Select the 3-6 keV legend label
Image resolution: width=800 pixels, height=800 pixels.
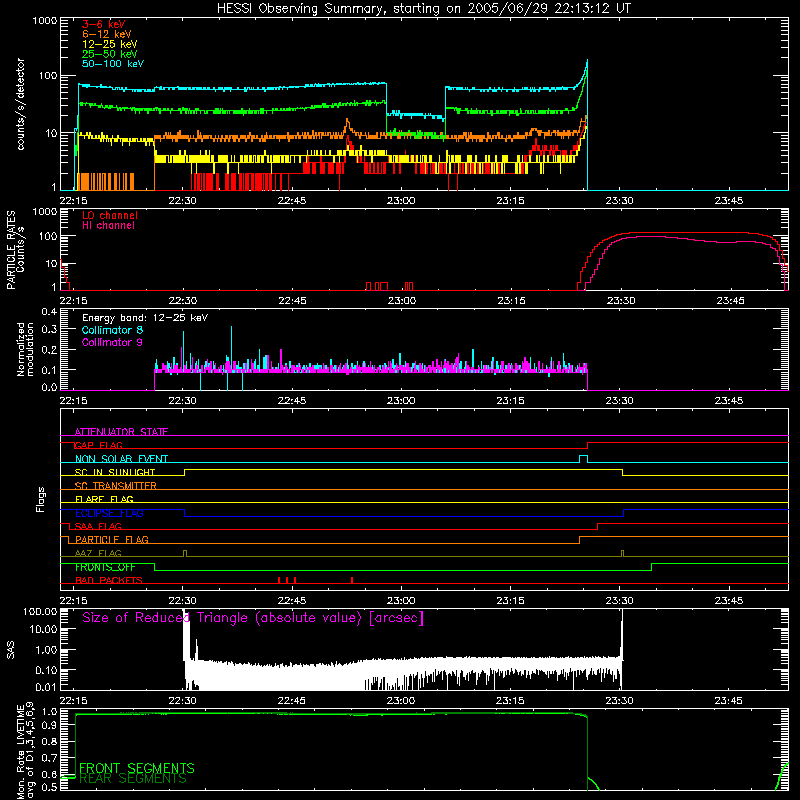click(x=104, y=24)
